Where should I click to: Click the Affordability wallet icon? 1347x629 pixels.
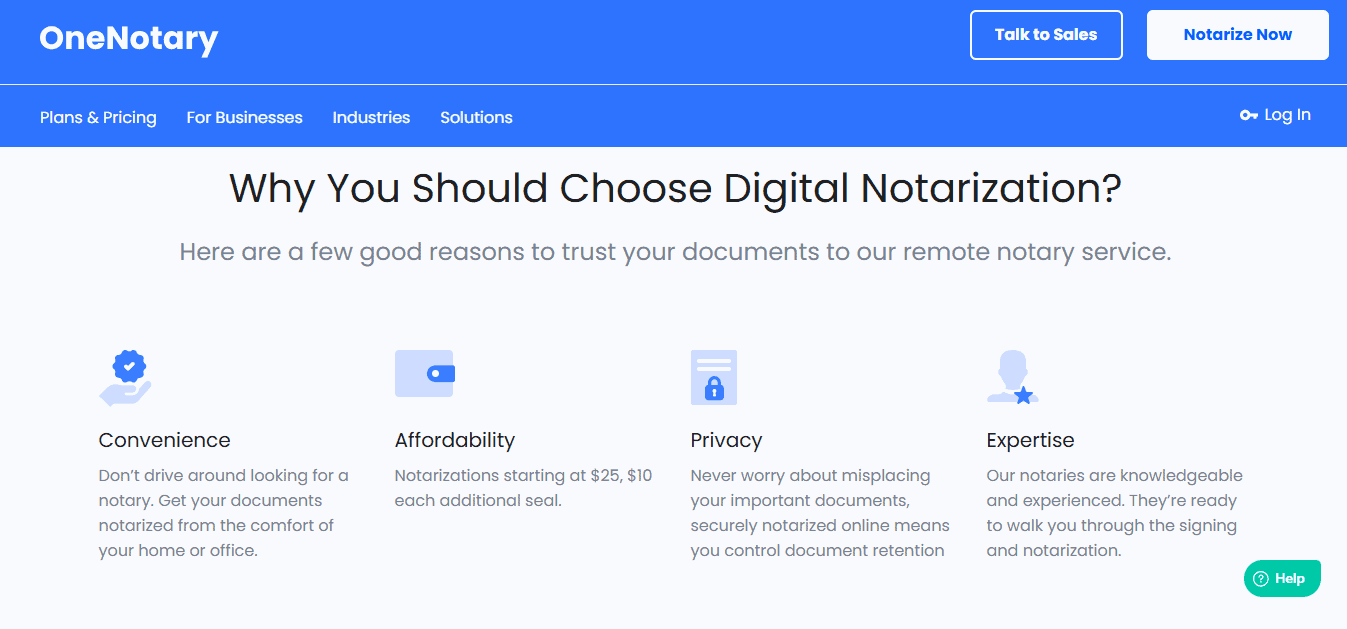425,373
